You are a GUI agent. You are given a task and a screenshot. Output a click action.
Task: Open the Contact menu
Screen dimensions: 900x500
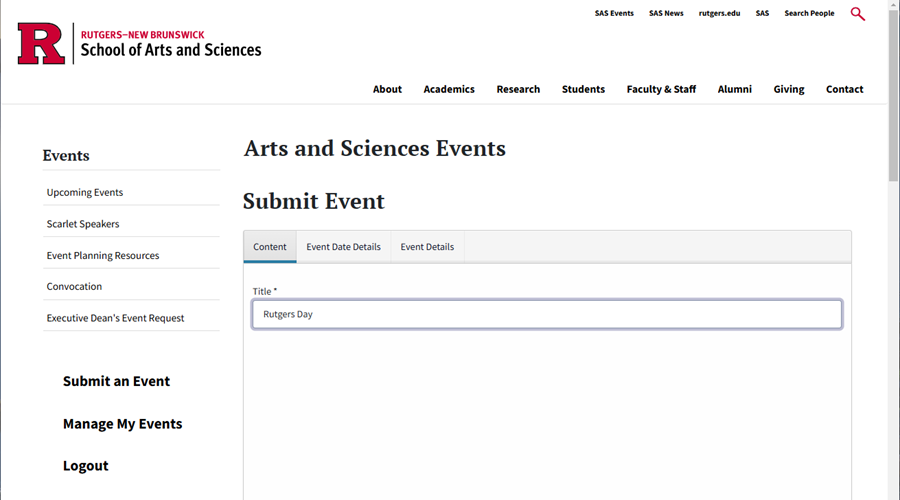click(844, 89)
